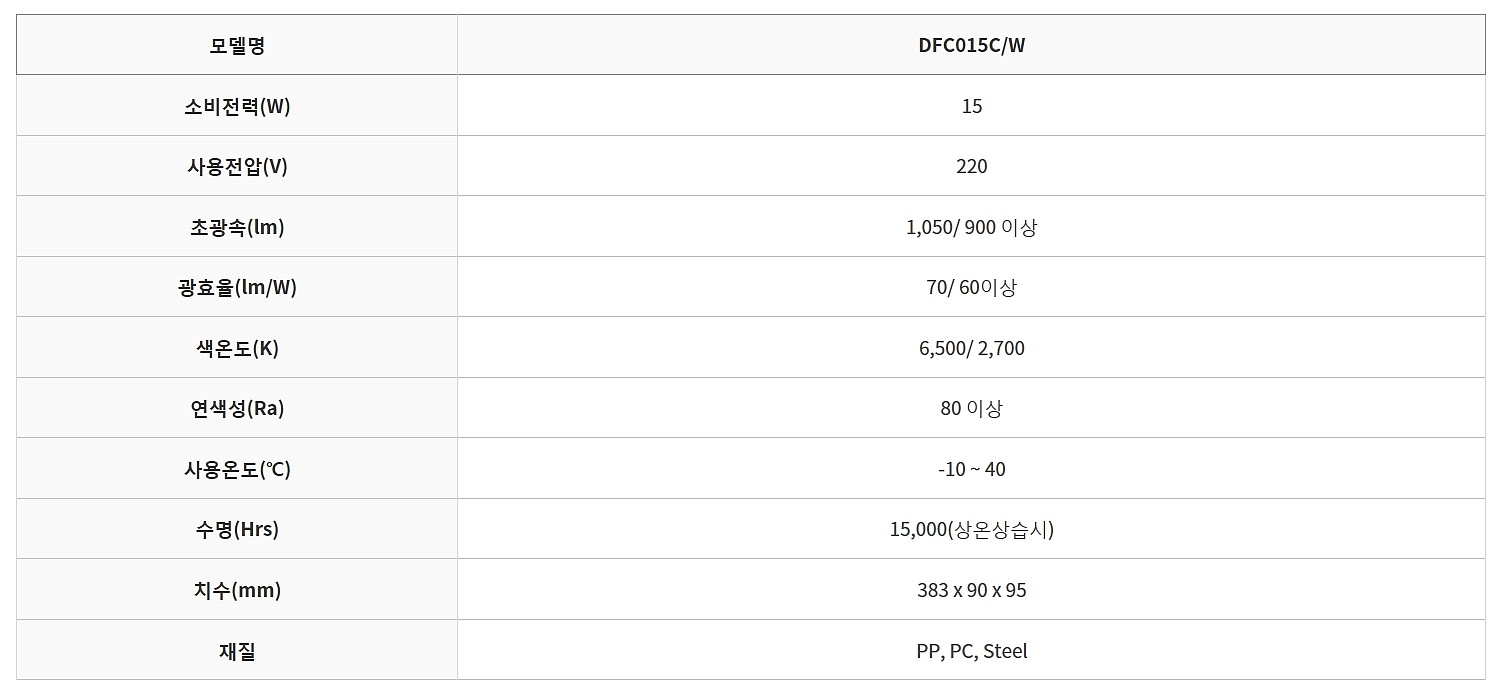The width and height of the screenshot is (1499, 700).
Task: Select the power value 15
Action: point(971,106)
